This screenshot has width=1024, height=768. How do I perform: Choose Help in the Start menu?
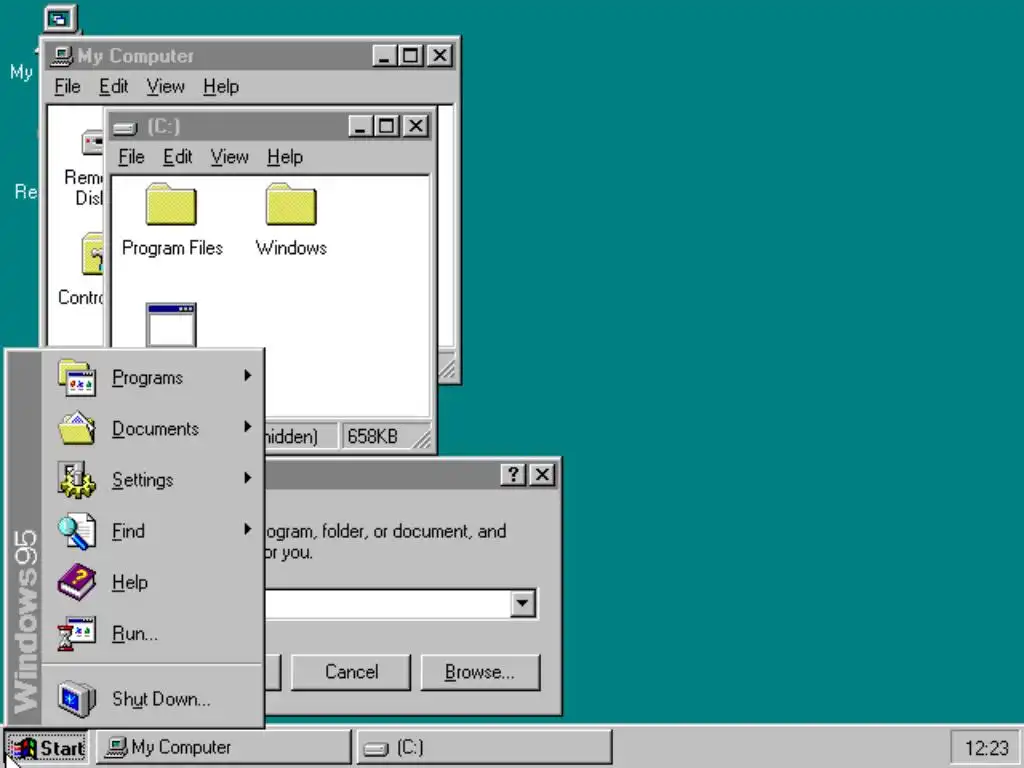coord(154,582)
